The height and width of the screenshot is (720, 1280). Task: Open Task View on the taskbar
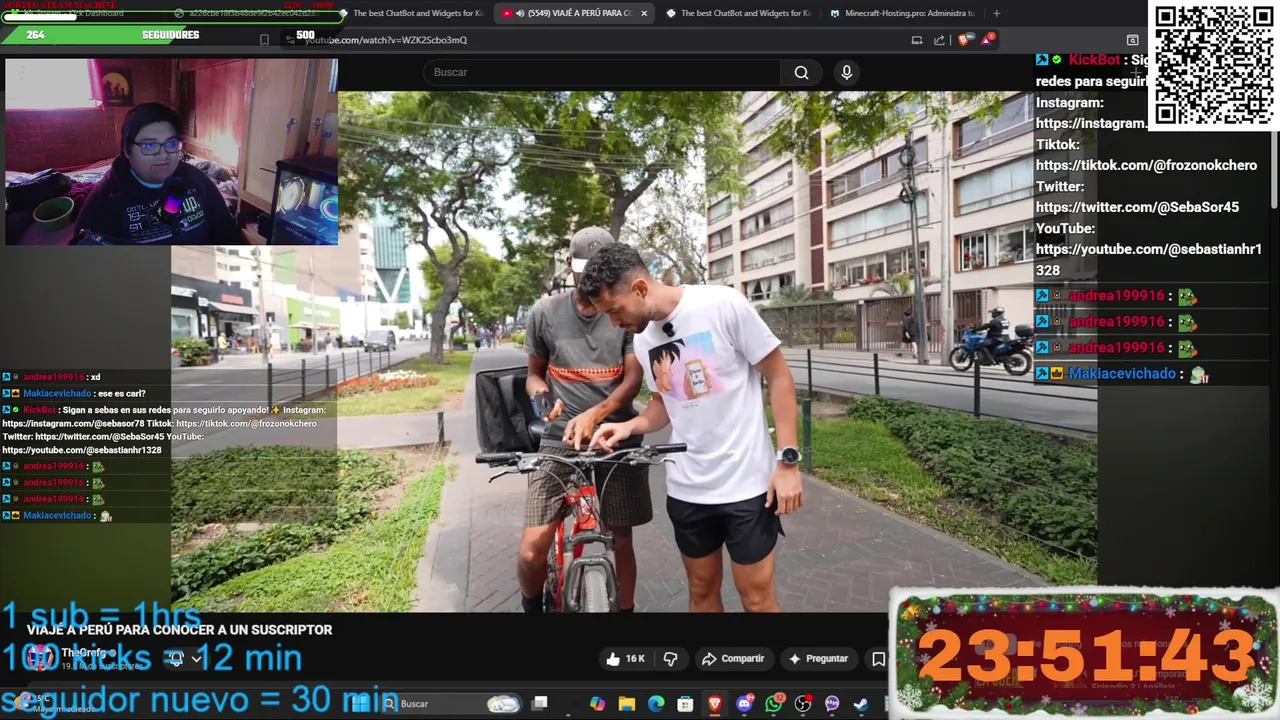pos(540,704)
